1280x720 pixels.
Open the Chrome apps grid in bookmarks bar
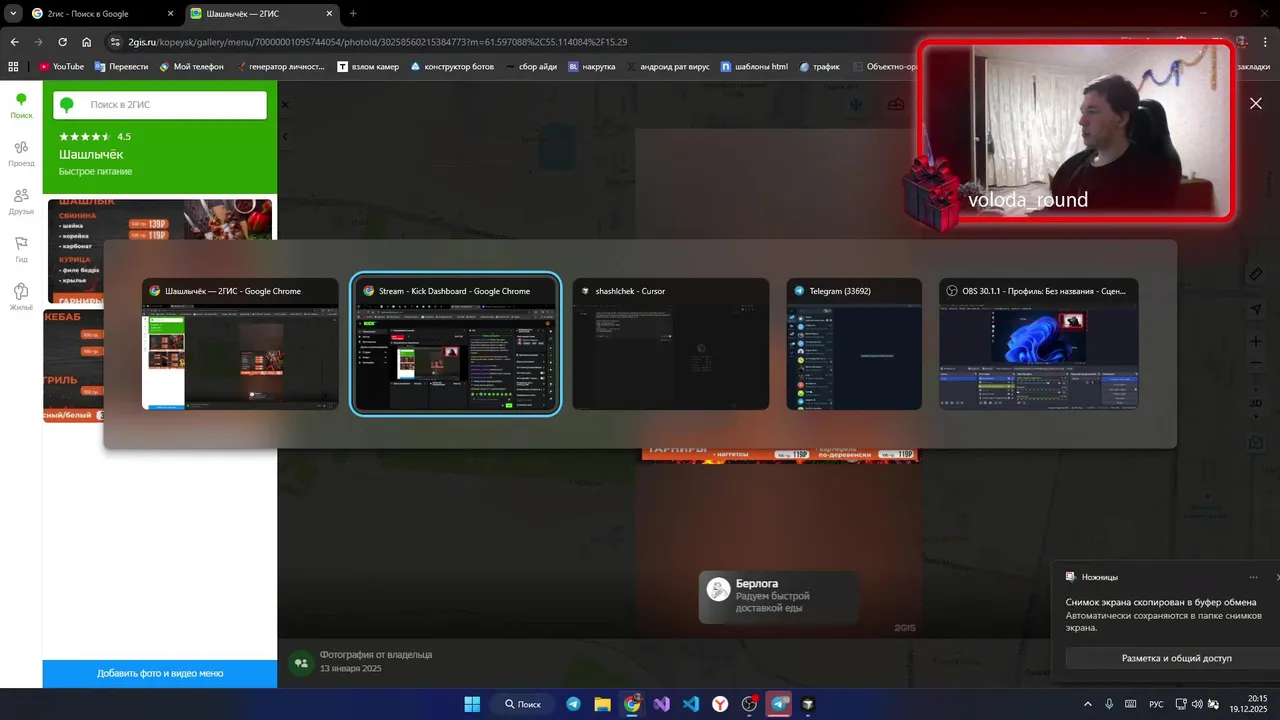[x=13, y=67]
